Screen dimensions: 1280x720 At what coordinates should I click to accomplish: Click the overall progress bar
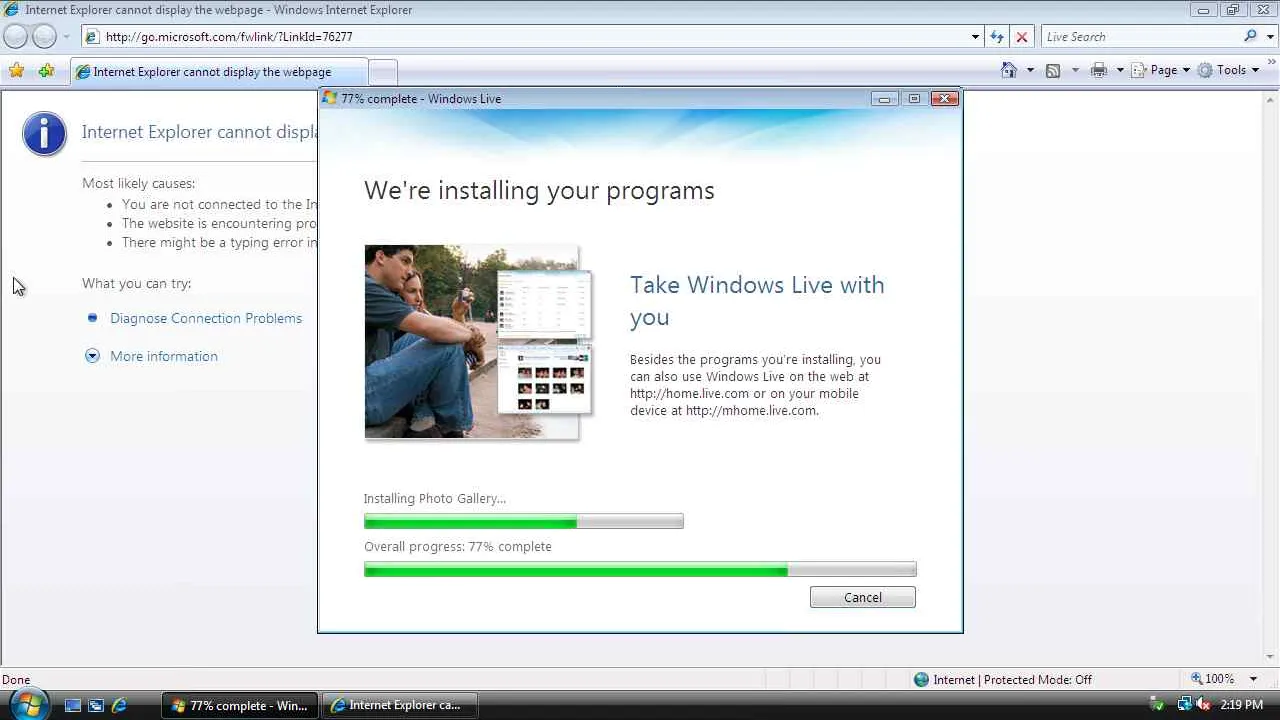coord(640,570)
